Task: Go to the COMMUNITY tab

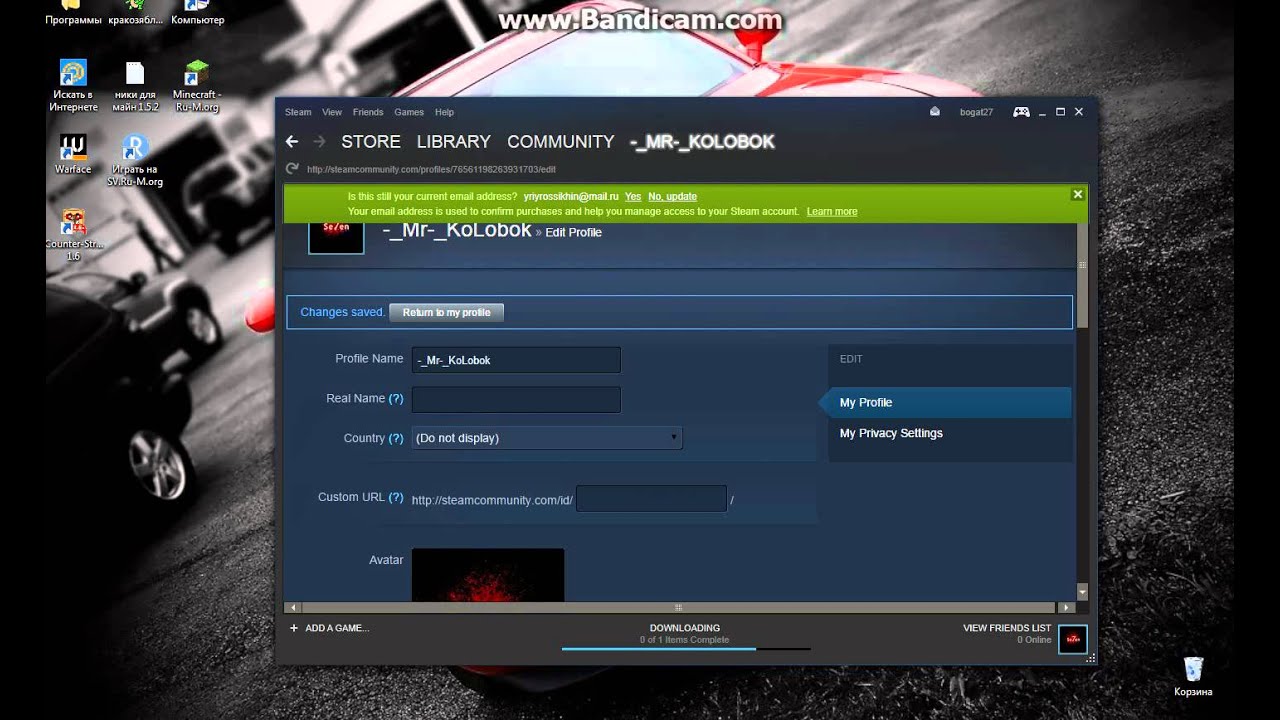Action: tap(560, 142)
